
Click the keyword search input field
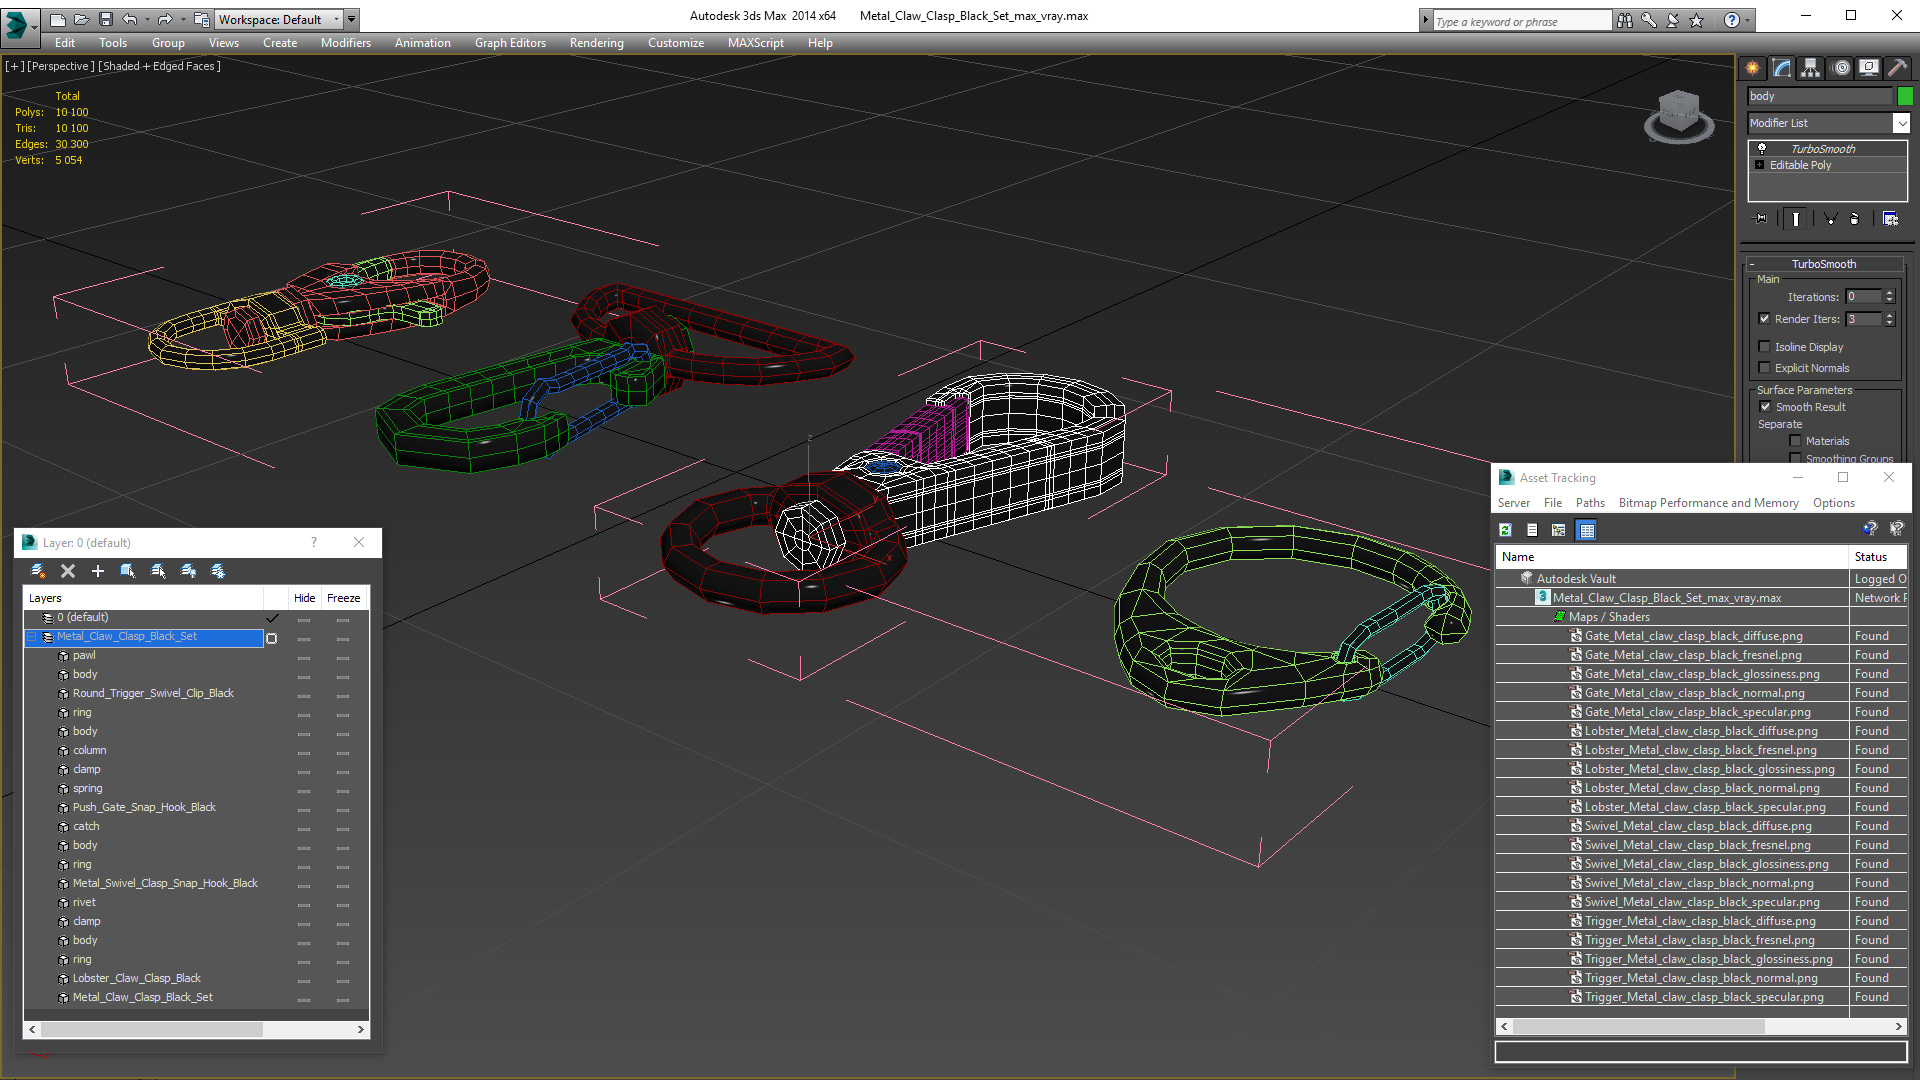tap(1521, 21)
